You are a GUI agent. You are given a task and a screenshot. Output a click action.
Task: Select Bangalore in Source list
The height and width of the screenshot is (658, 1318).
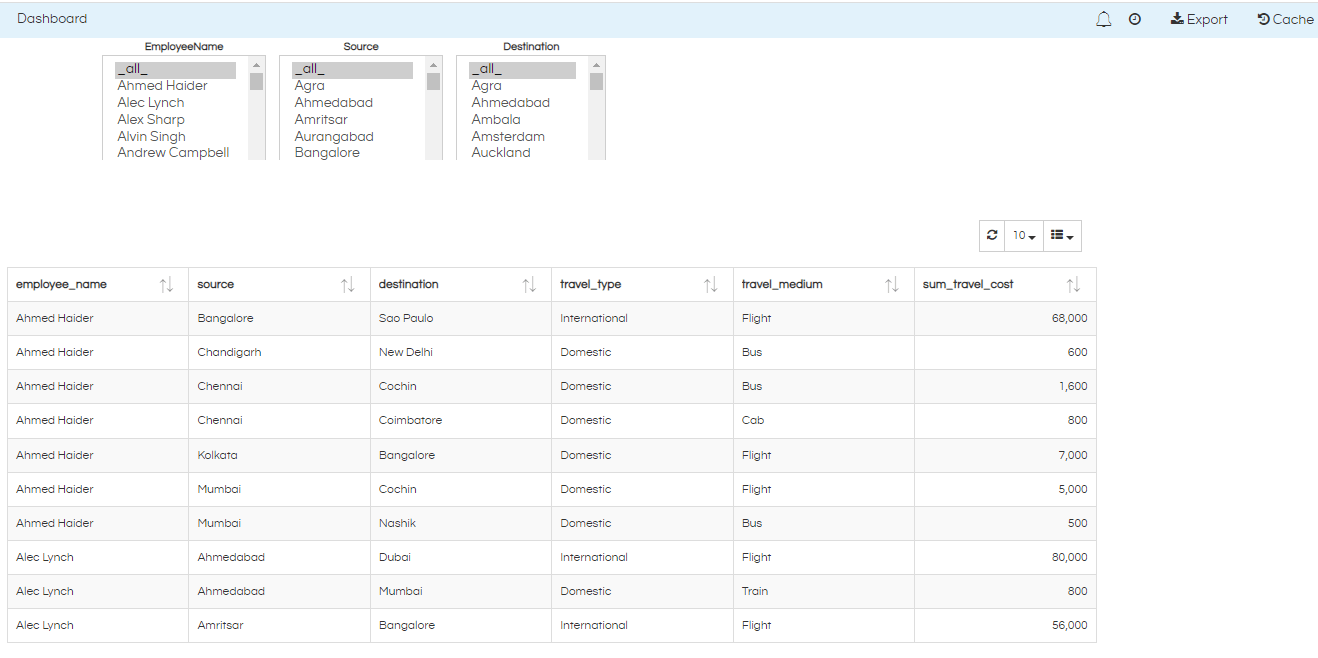[x=352, y=153]
